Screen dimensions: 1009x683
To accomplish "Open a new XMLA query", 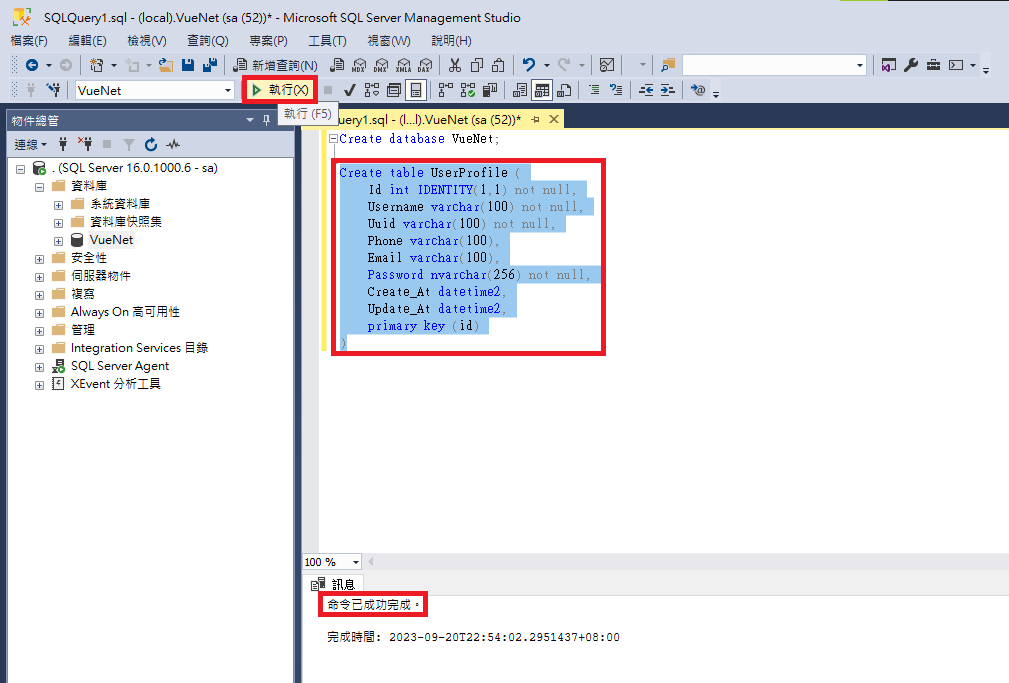I will click(403, 65).
